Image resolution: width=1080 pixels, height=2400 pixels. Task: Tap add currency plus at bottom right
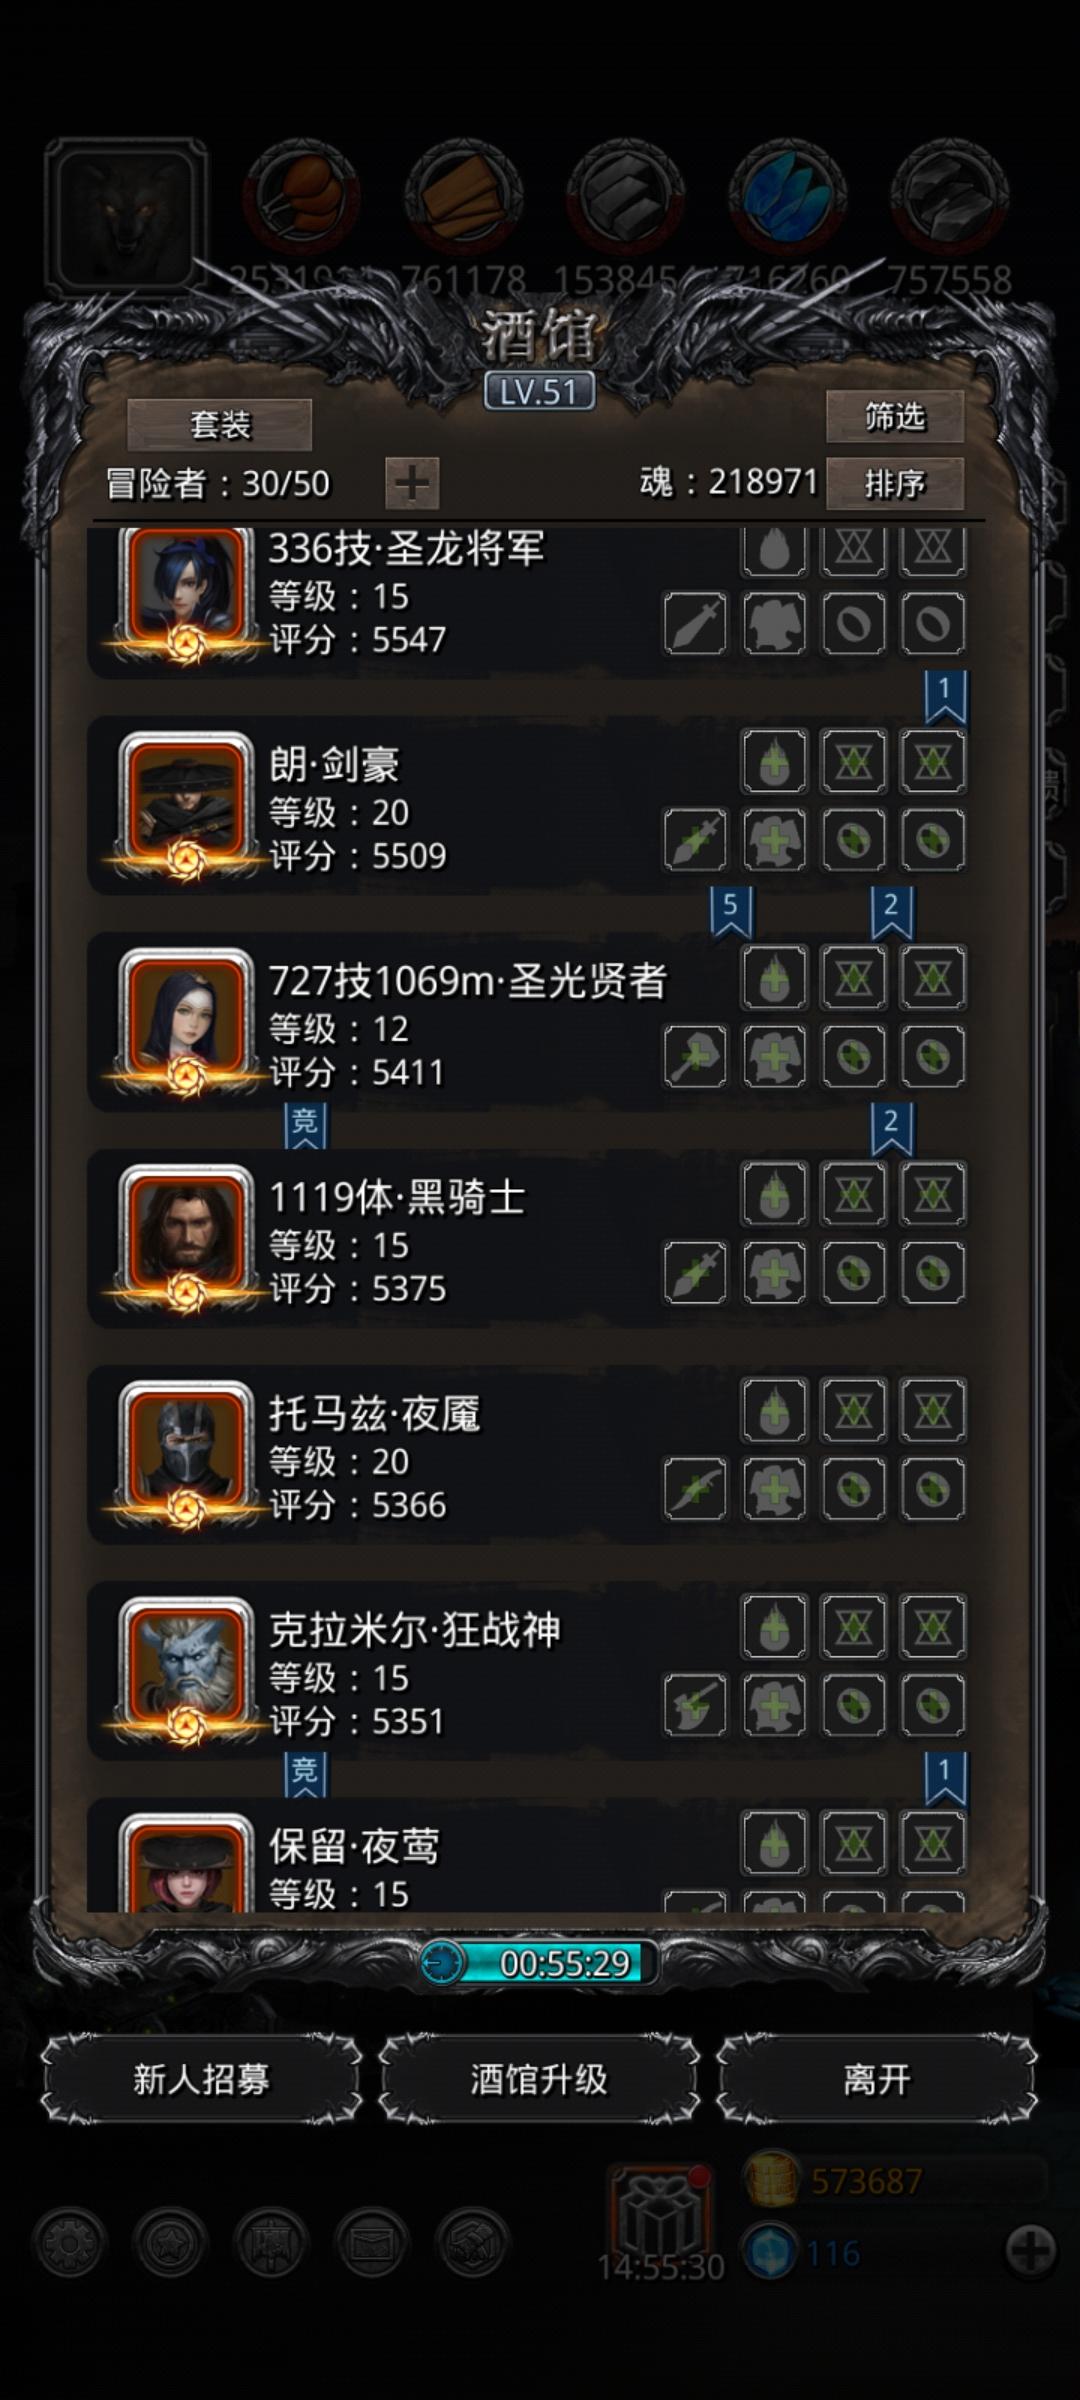point(1030,2251)
